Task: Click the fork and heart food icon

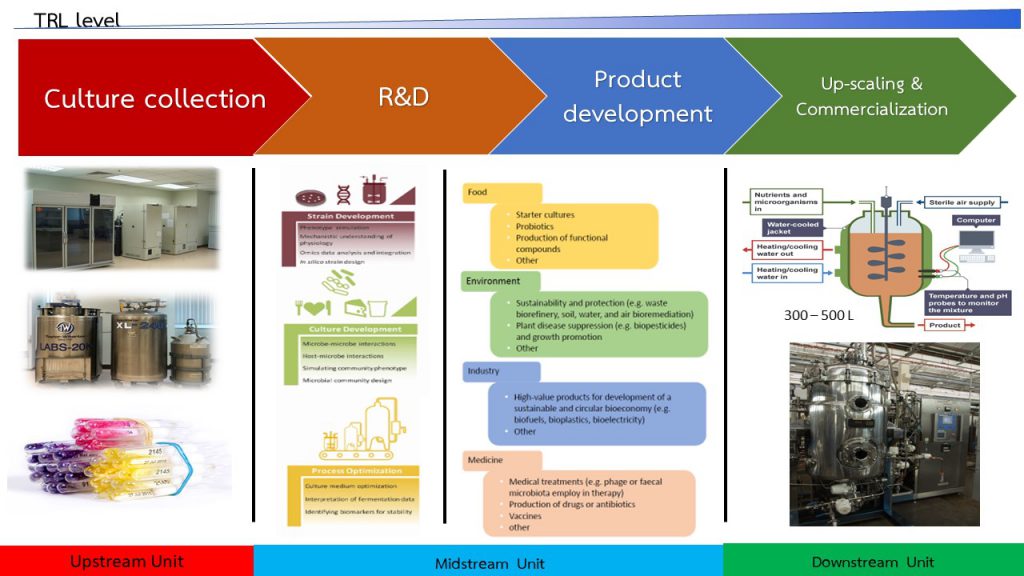Action: (313, 308)
